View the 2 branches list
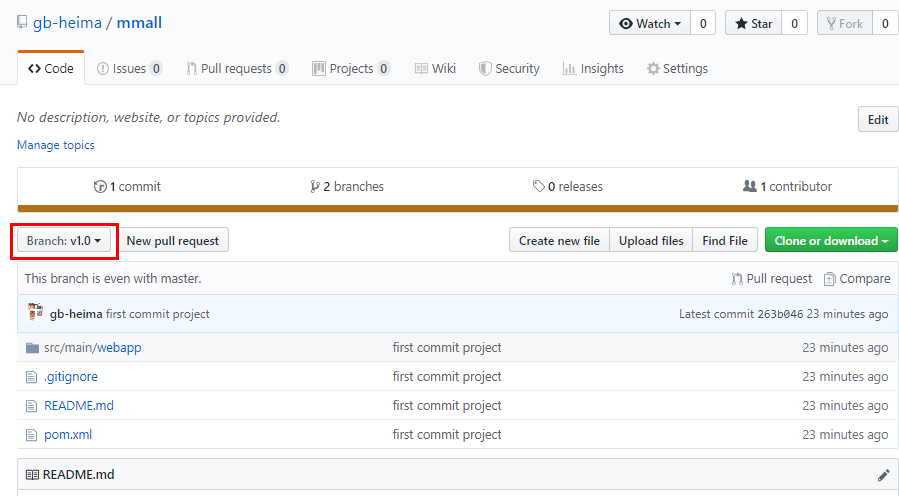 tap(347, 186)
